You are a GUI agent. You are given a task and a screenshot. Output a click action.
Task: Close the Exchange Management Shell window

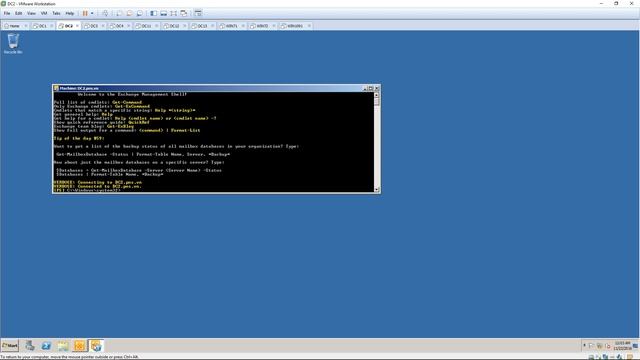pyautogui.click(x=377, y=88)
